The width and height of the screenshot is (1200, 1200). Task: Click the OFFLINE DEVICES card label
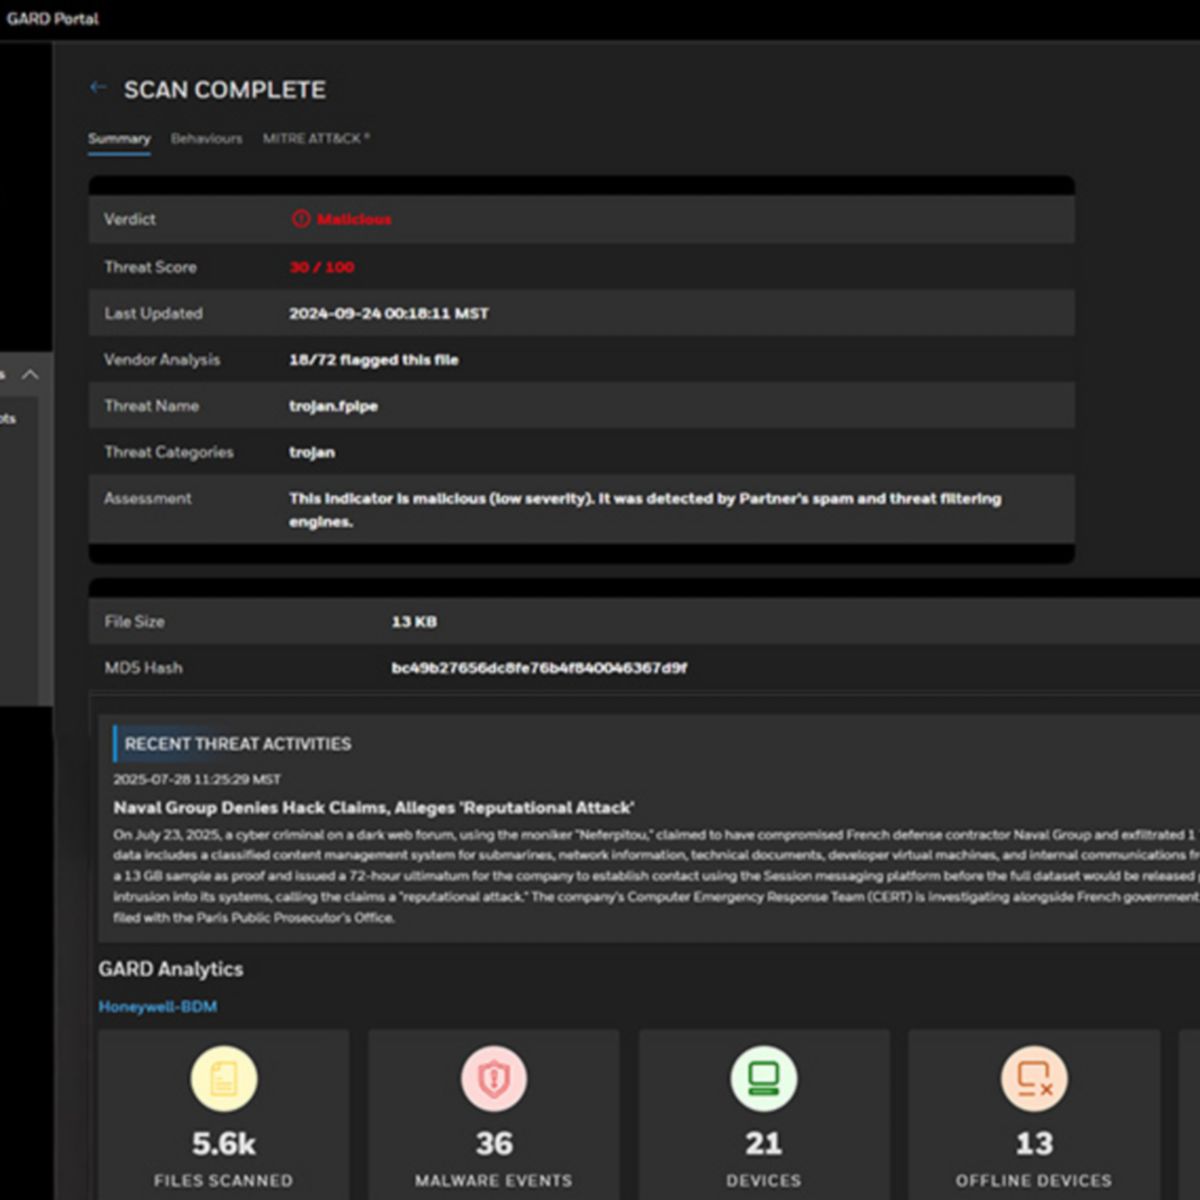tap(1034, 1181)
